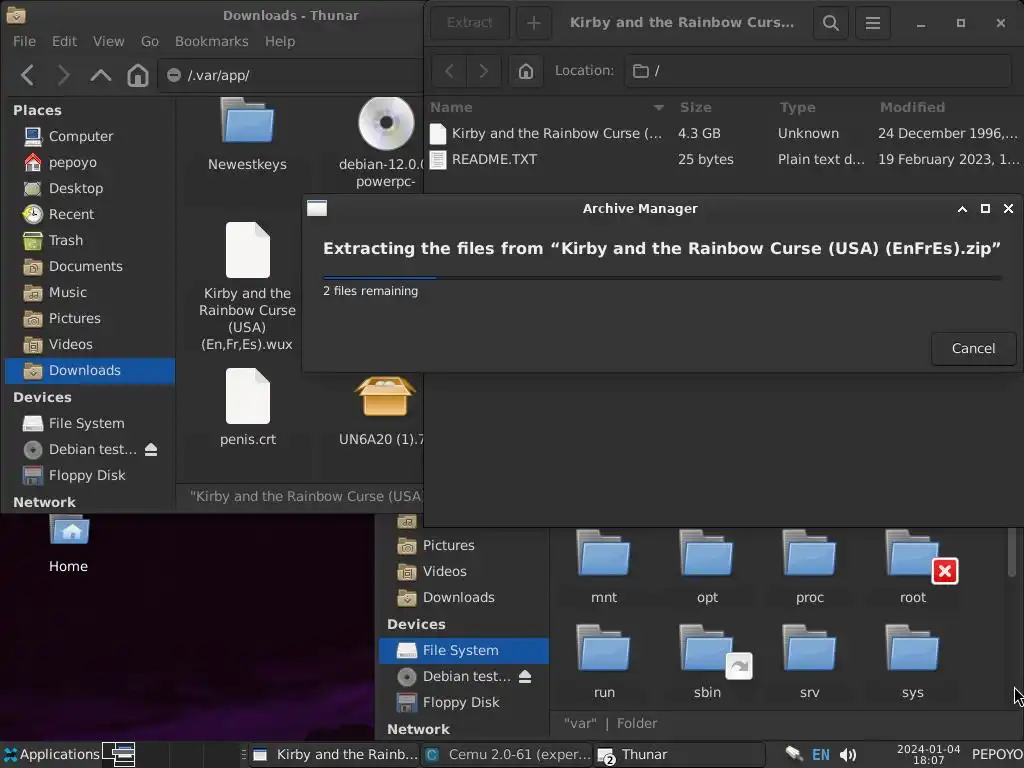The height and width of the screenshot is (768, 1024).
Task: Select README.TXT row in archive list
Action: tap(724, 159)
